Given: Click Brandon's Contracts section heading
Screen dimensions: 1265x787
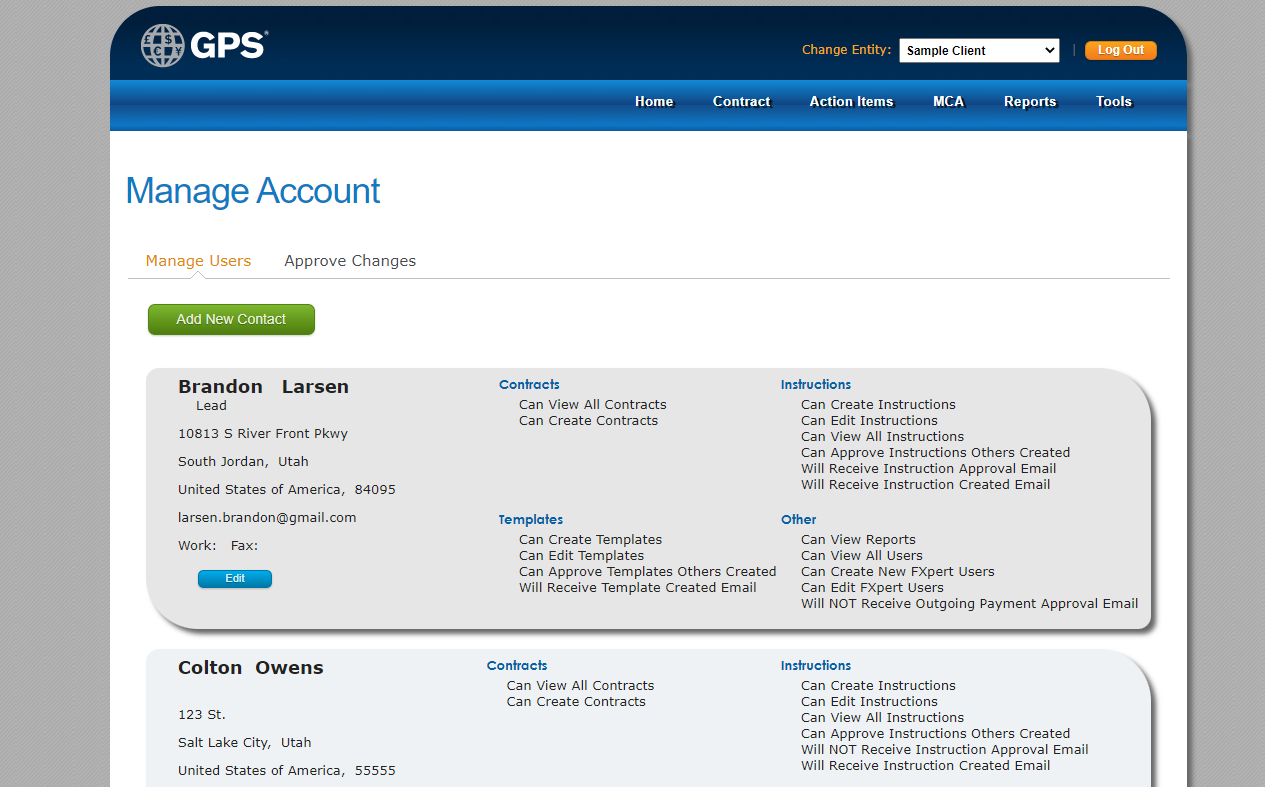Looking at the screenshot, I should point(529,384).
